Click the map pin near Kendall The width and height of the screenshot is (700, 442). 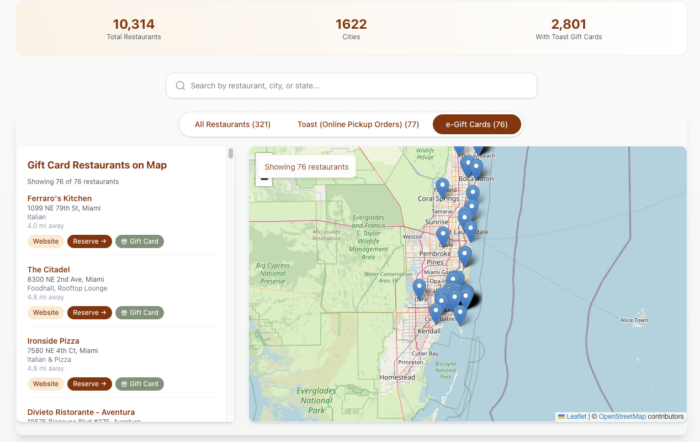pyautogui.click(x=437, y=312)
